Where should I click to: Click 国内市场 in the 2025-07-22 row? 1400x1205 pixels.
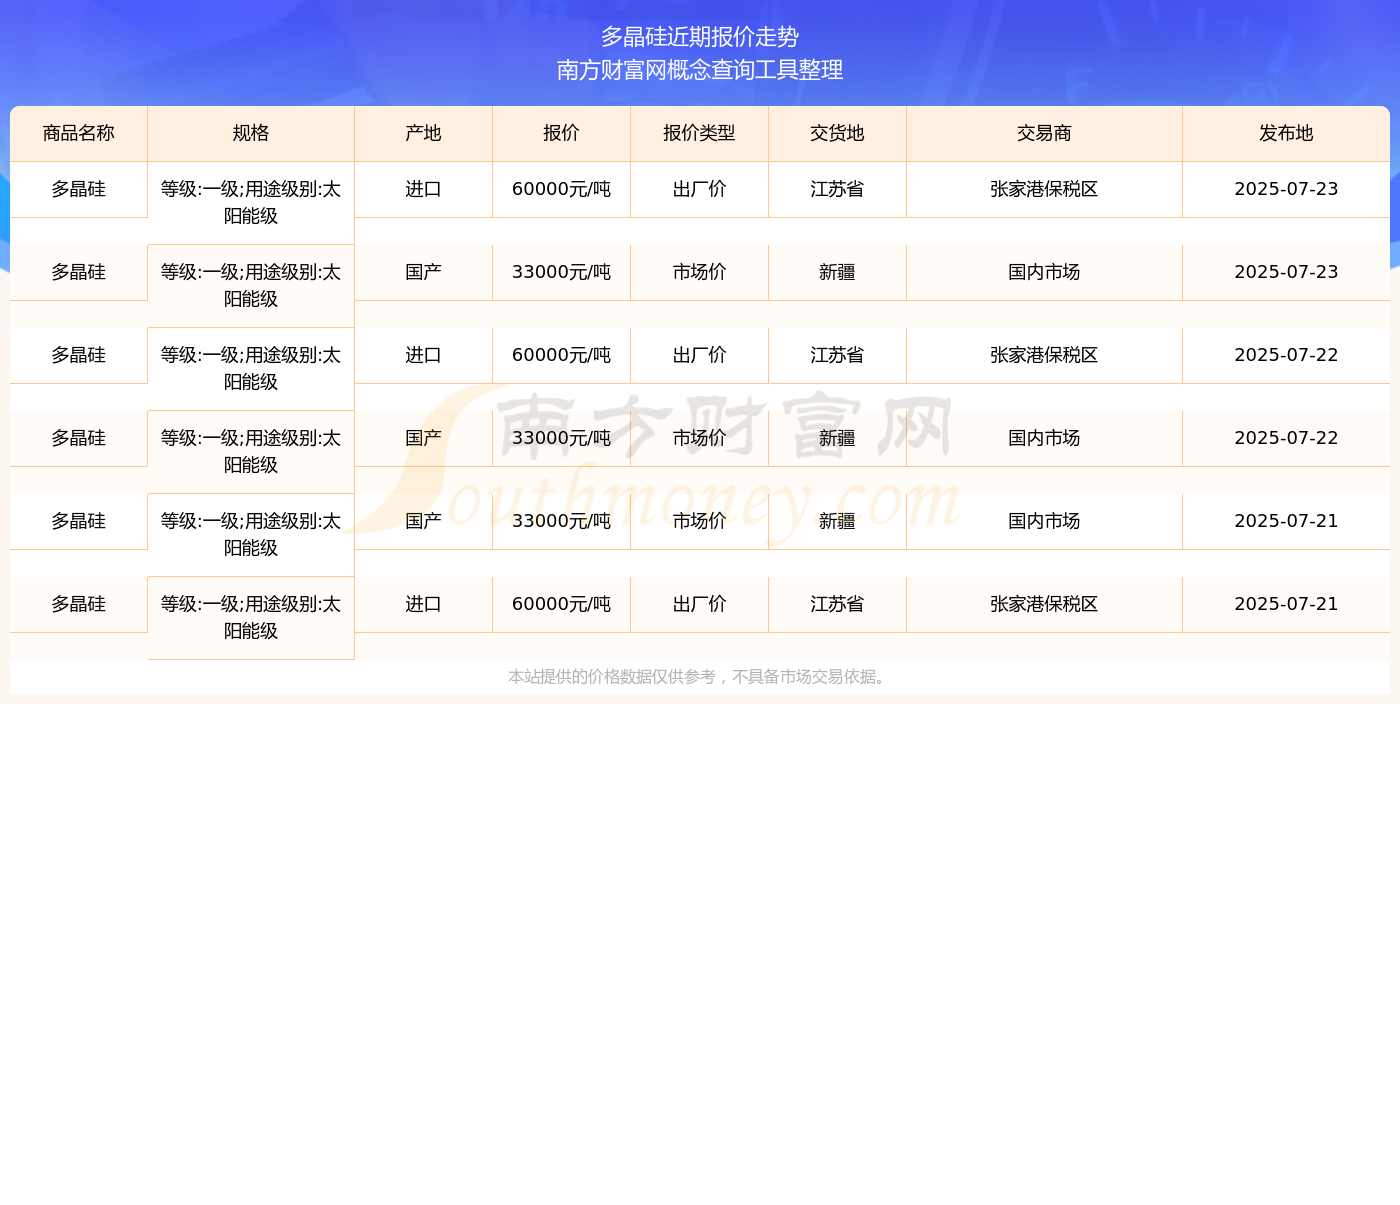pyautogui.click(x=1044, y=438)
